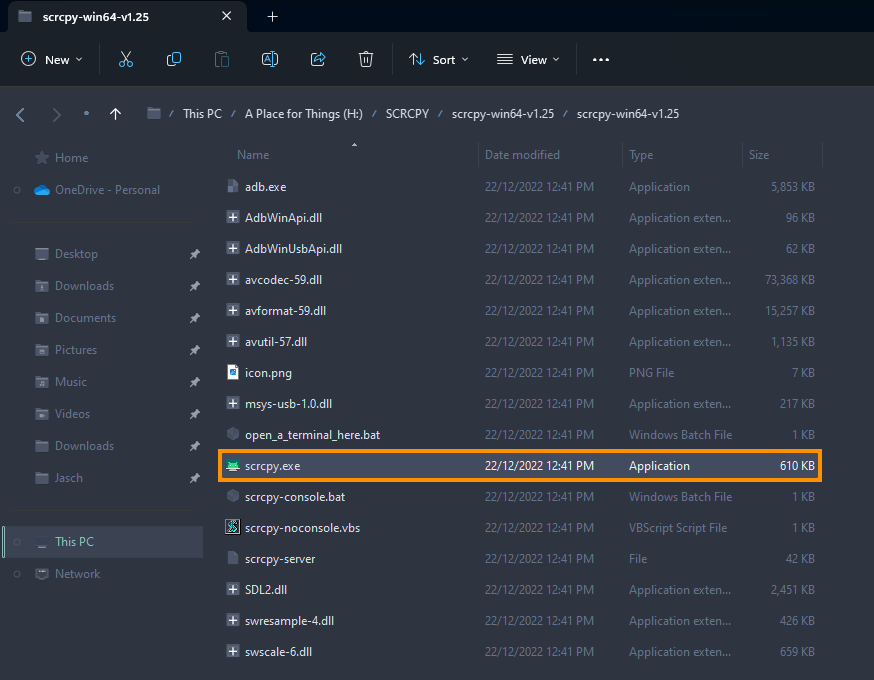Select the AdbWinUsbApi.dll file name
Screen dimensions: 874x680
(x=293, y=249)
